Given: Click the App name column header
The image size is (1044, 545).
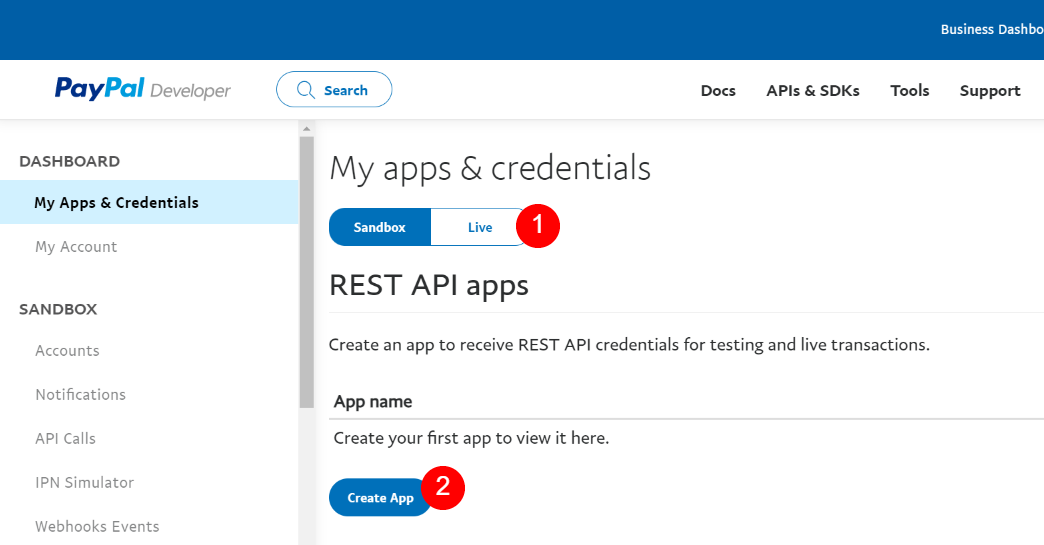Looking at the screenshot, I should (x=373, y=402).
